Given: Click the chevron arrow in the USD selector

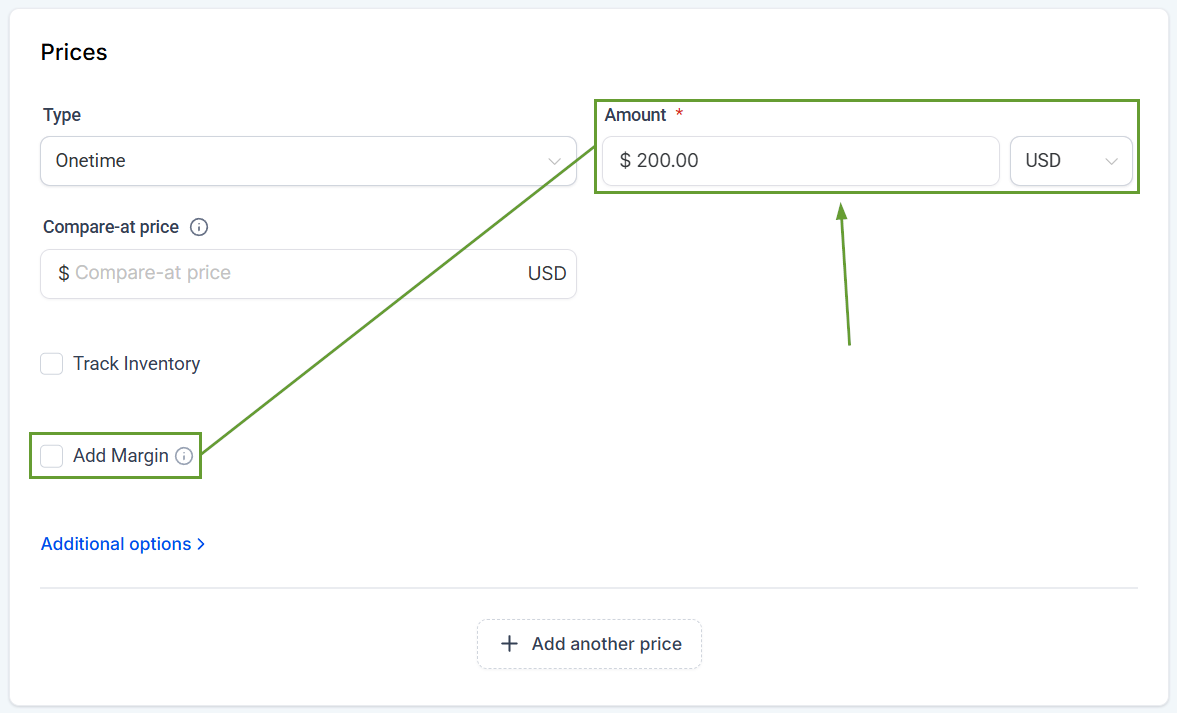Looking at the screenshot, I should point(1111,161).
